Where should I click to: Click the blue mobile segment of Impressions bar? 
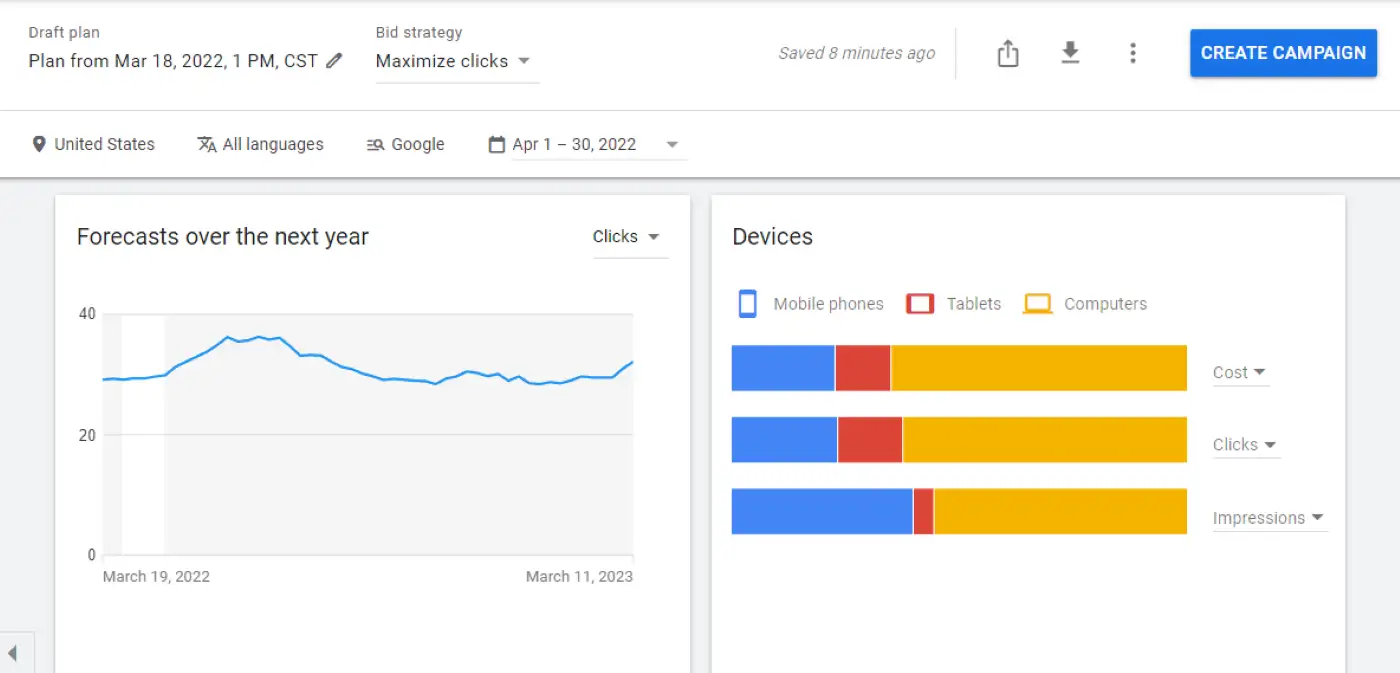point(822,511)
